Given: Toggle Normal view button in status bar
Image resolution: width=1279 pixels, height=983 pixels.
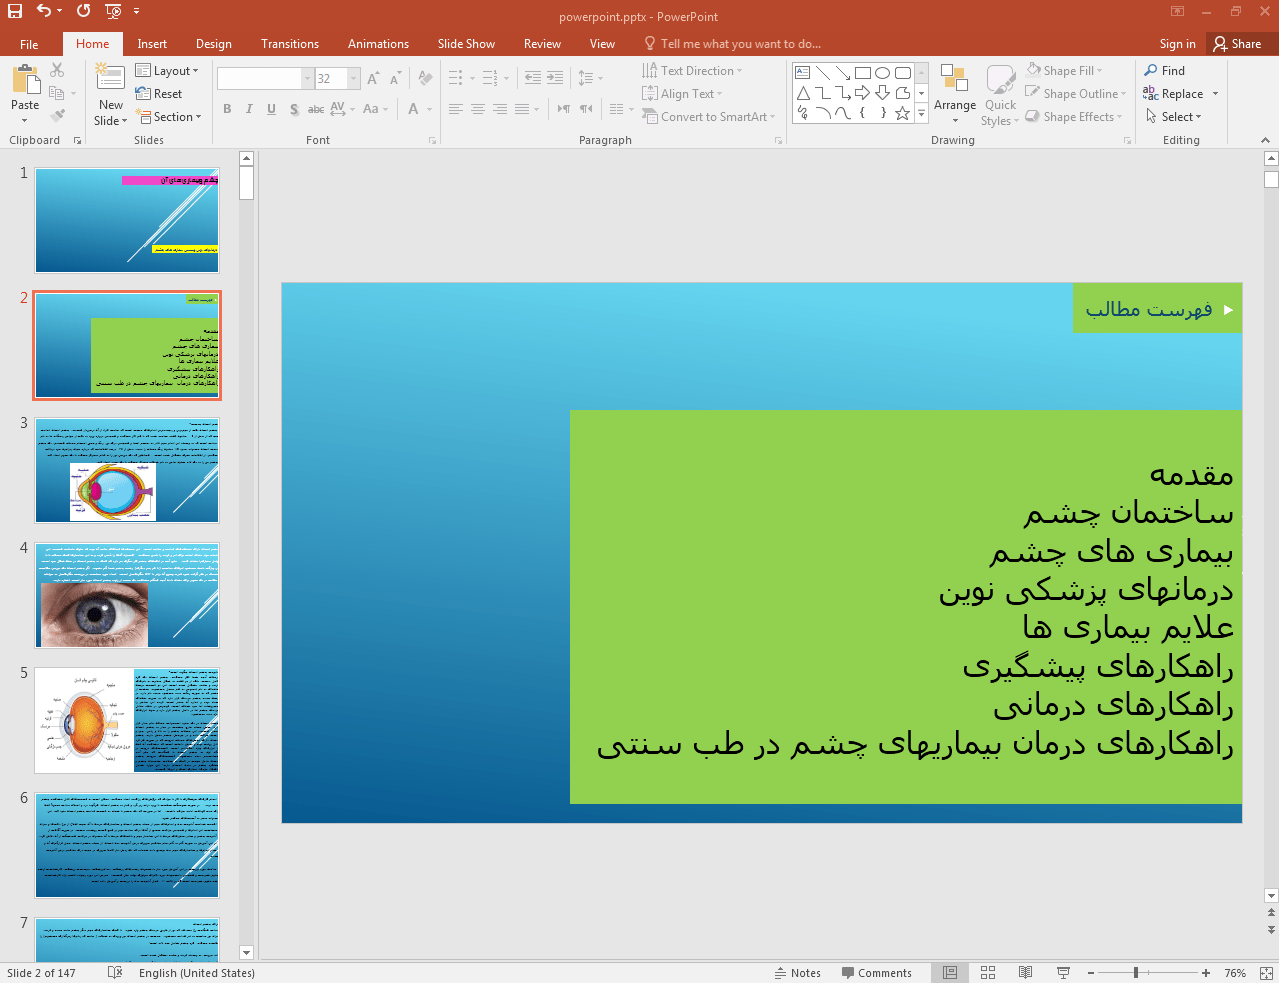Looking at the screenshot, I should 950,973.
